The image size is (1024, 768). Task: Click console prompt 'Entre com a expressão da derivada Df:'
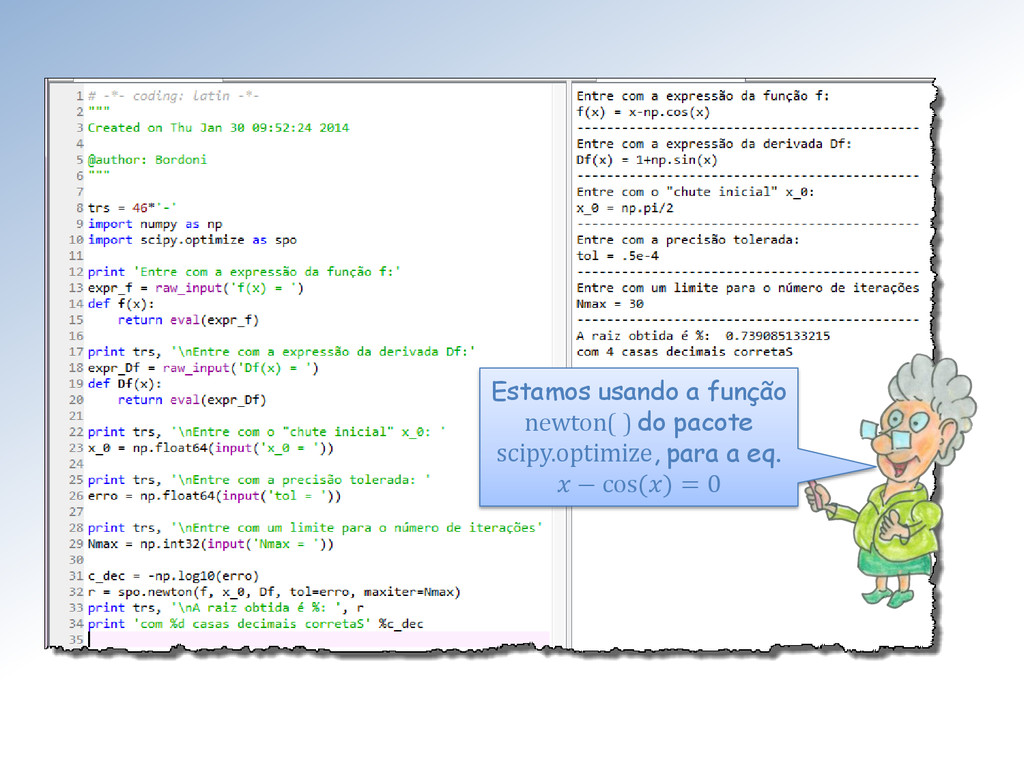(714, 144)
